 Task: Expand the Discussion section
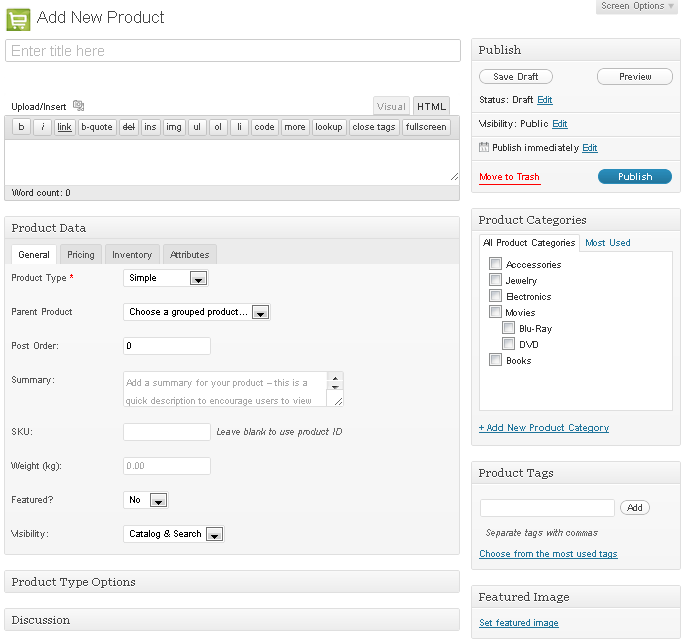[x=232, y=620]
